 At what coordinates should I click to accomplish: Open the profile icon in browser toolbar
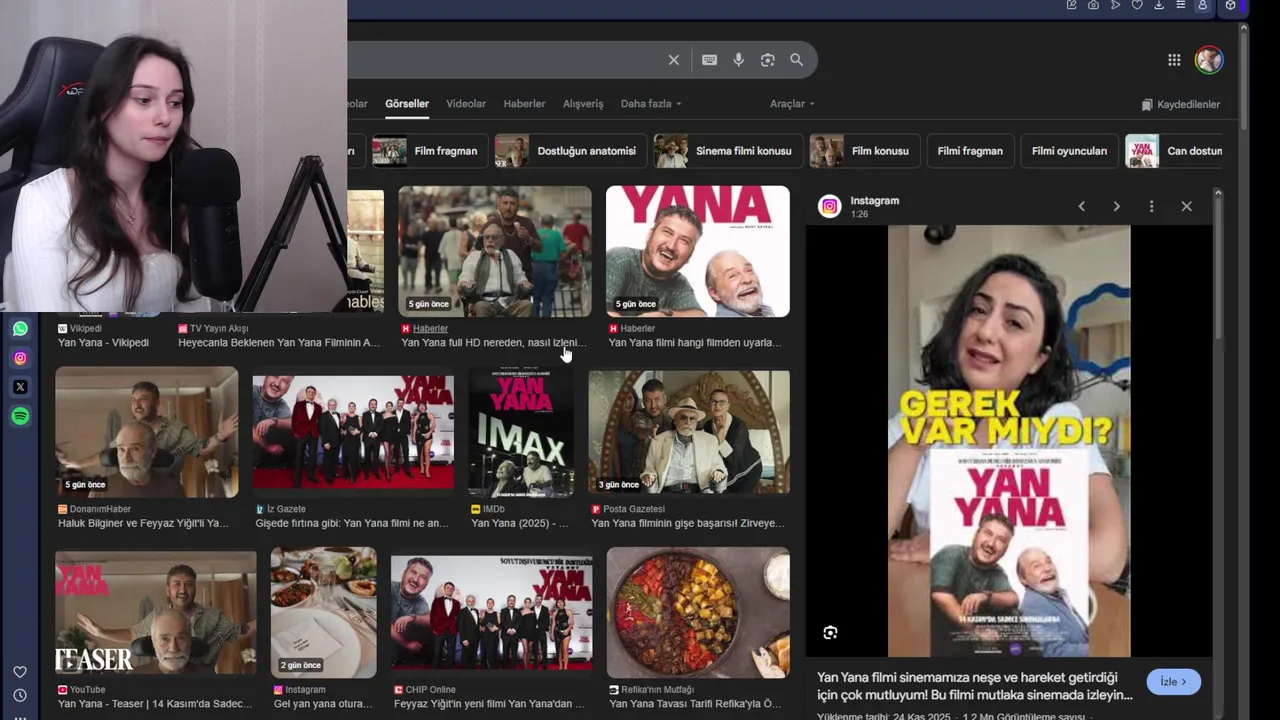[x=1203, y=5]
